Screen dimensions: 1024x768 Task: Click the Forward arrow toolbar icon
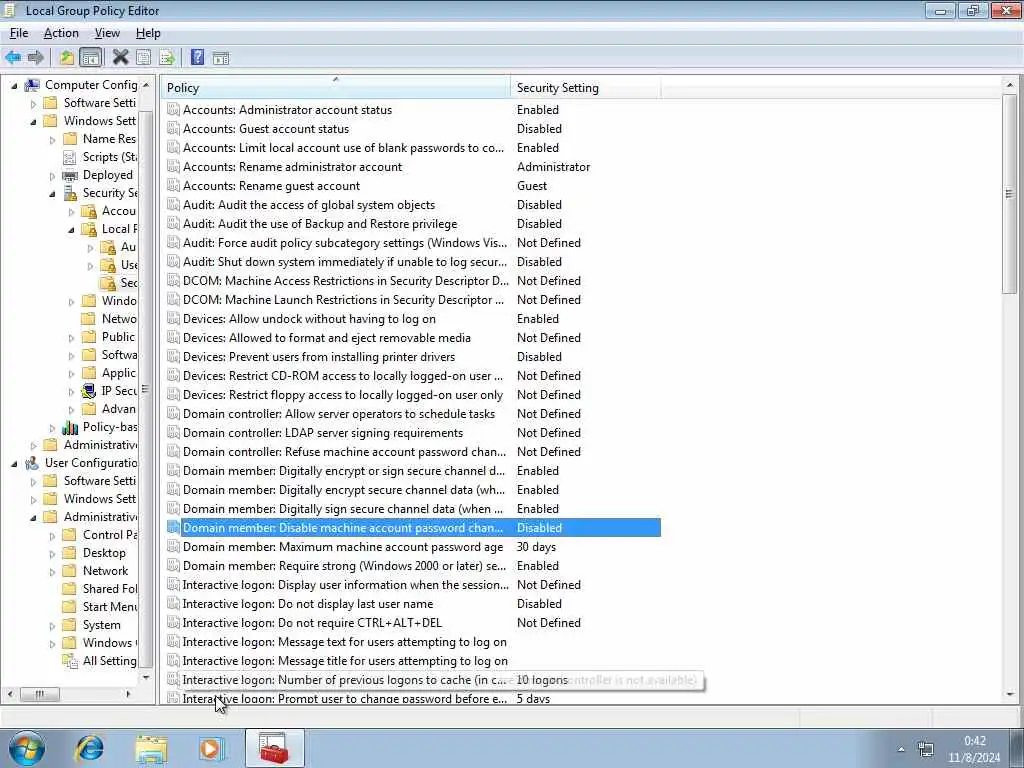pos(36,57)
